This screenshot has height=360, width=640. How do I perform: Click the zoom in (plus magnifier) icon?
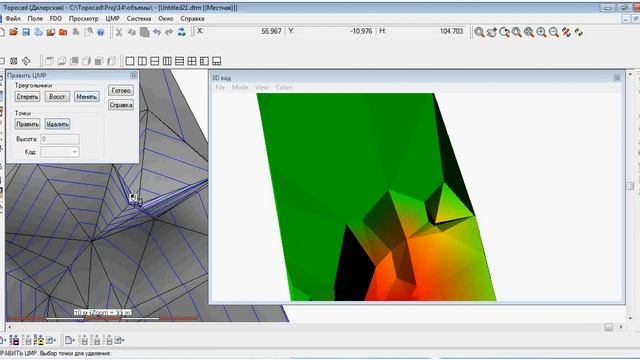[x=542, y=32]
